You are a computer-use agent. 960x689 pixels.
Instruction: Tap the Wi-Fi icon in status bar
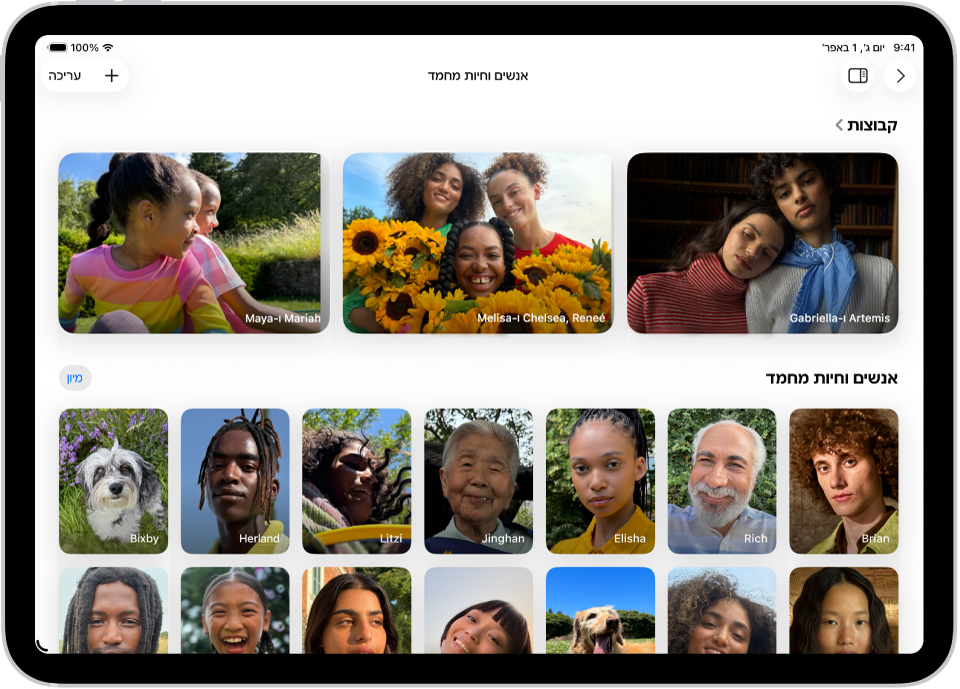[108, 47]
